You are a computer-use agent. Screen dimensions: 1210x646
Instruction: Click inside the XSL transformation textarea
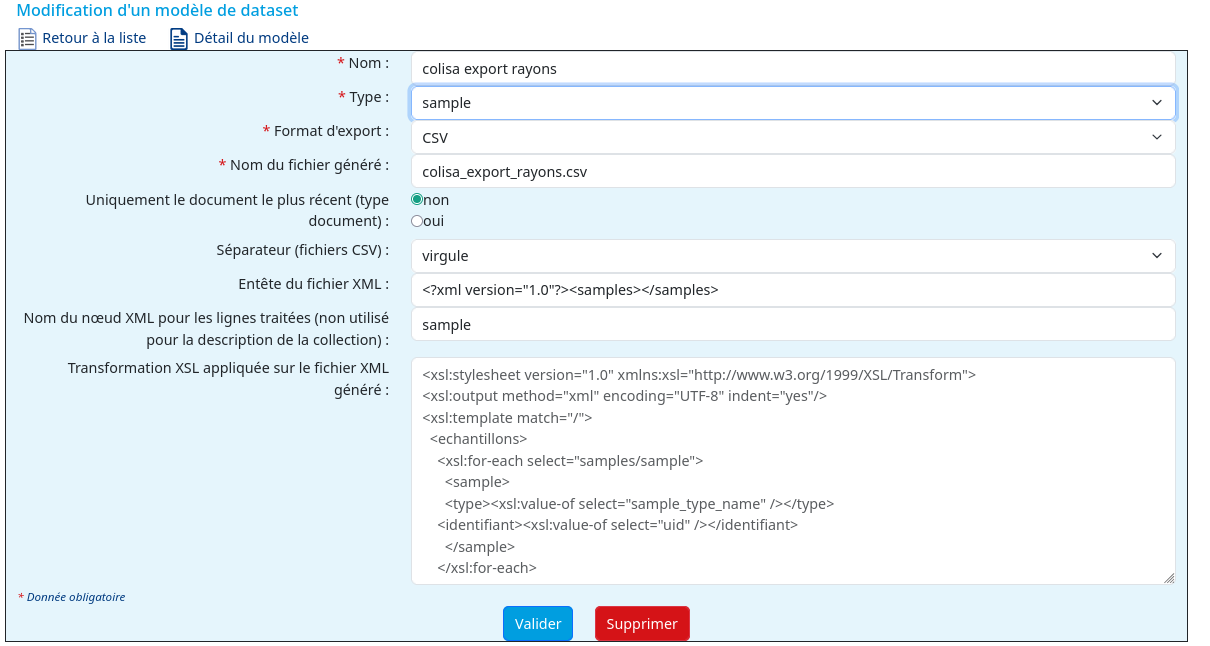(793, 471)
